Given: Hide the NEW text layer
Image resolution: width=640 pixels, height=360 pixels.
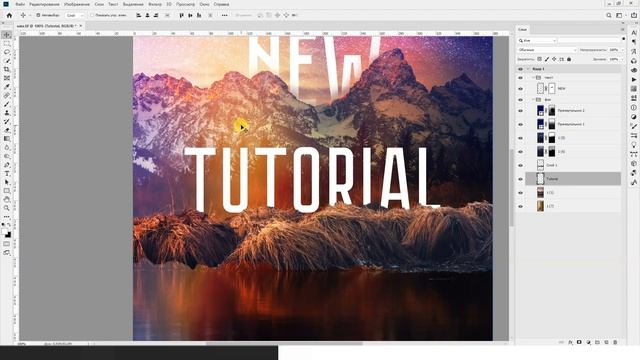Looking at the screenshot, I should coord(520,89).
